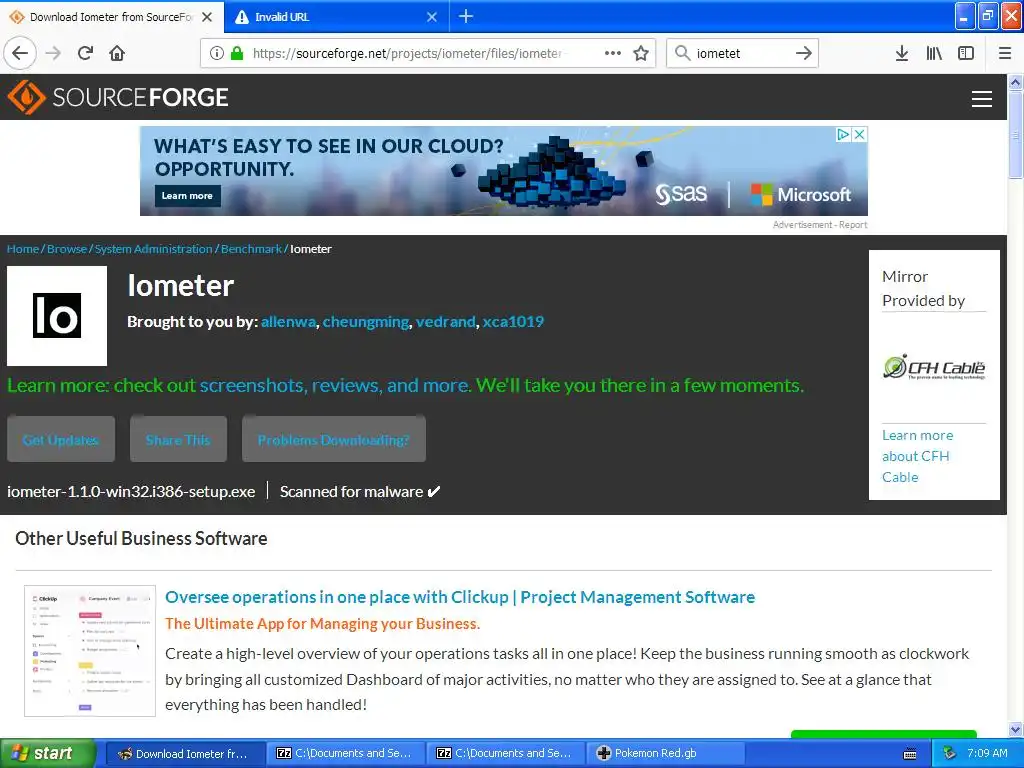
Task: Click the search bar go arrow
Action: click(x=804, y=53)
